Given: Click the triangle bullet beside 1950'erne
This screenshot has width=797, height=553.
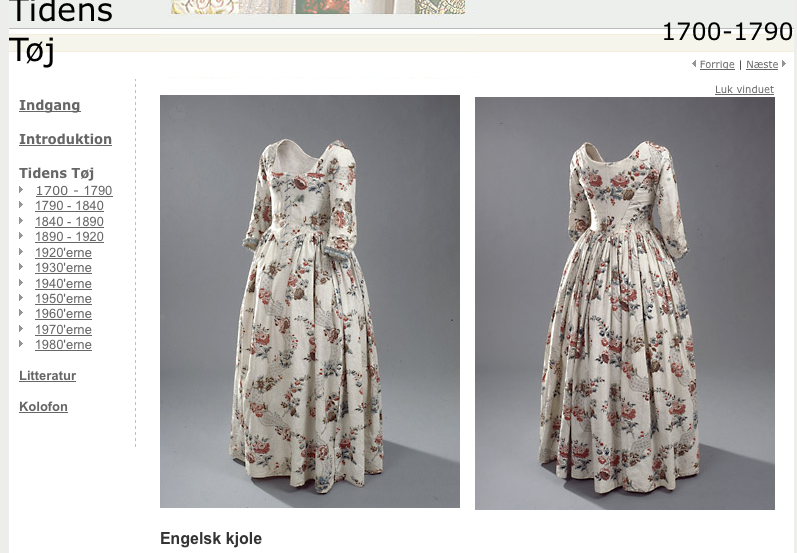Looking at the screenshot, I should [21, 298].
